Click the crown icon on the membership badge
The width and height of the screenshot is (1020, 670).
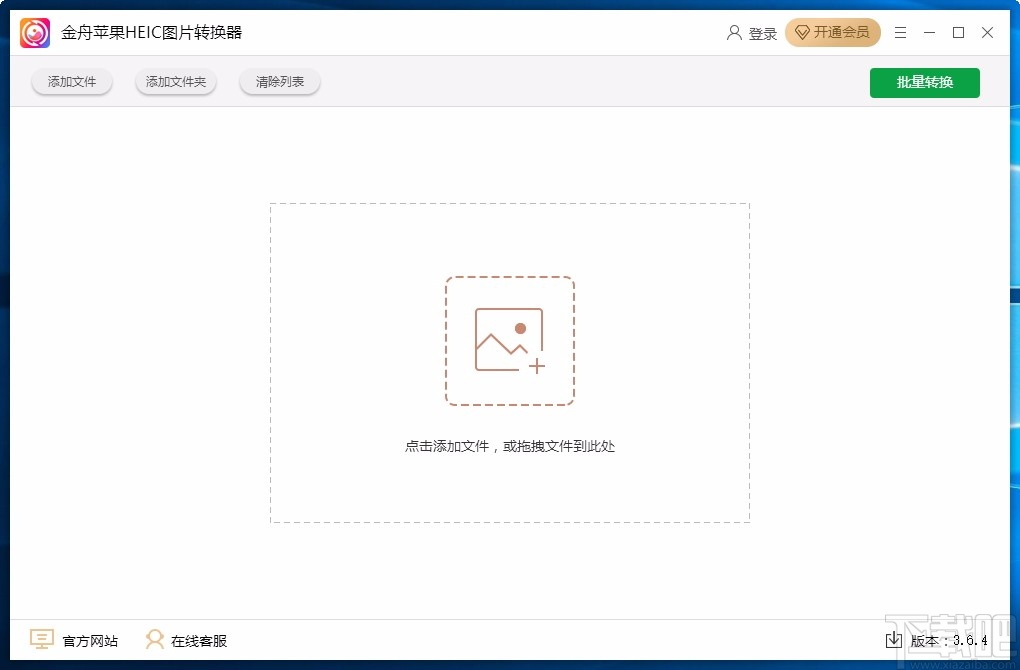(x=802, y=32)
